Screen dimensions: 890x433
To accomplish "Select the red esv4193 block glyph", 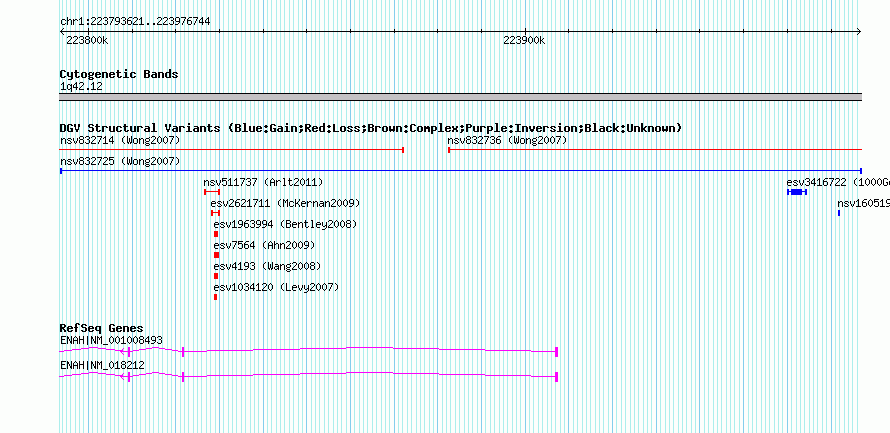I will (216, 276).
